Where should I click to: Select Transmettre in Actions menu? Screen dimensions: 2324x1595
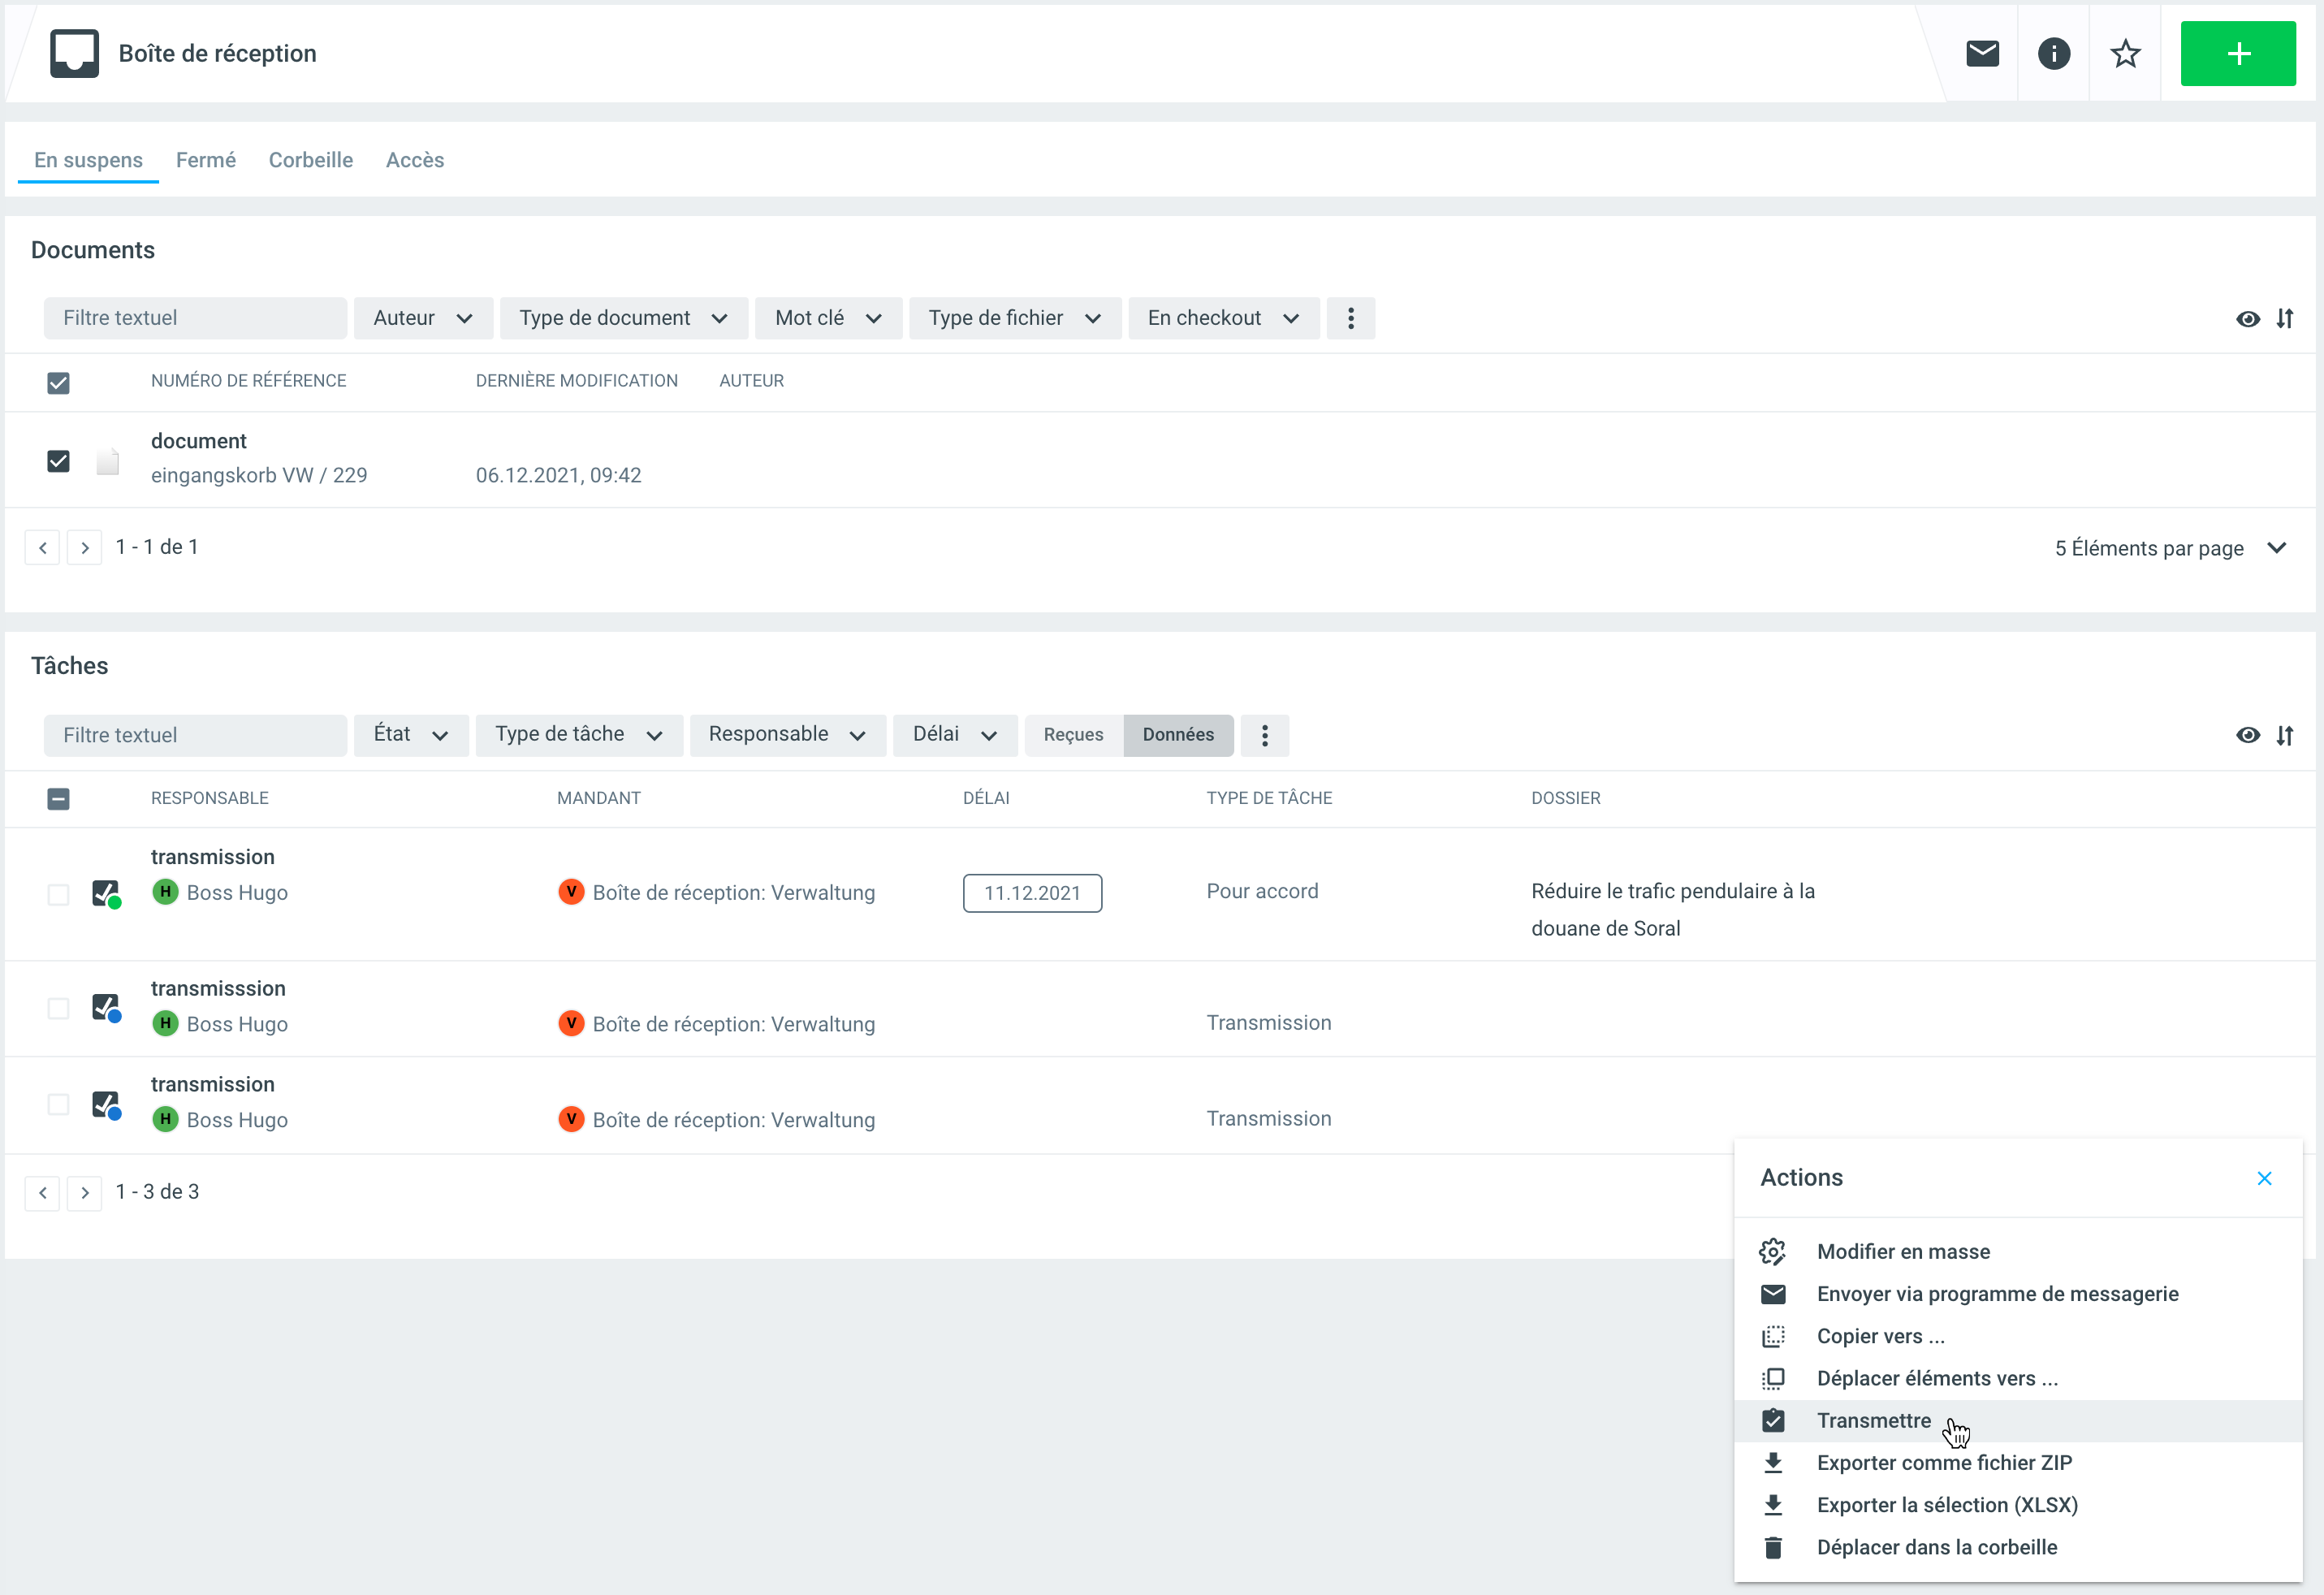pos(1873,1421)
